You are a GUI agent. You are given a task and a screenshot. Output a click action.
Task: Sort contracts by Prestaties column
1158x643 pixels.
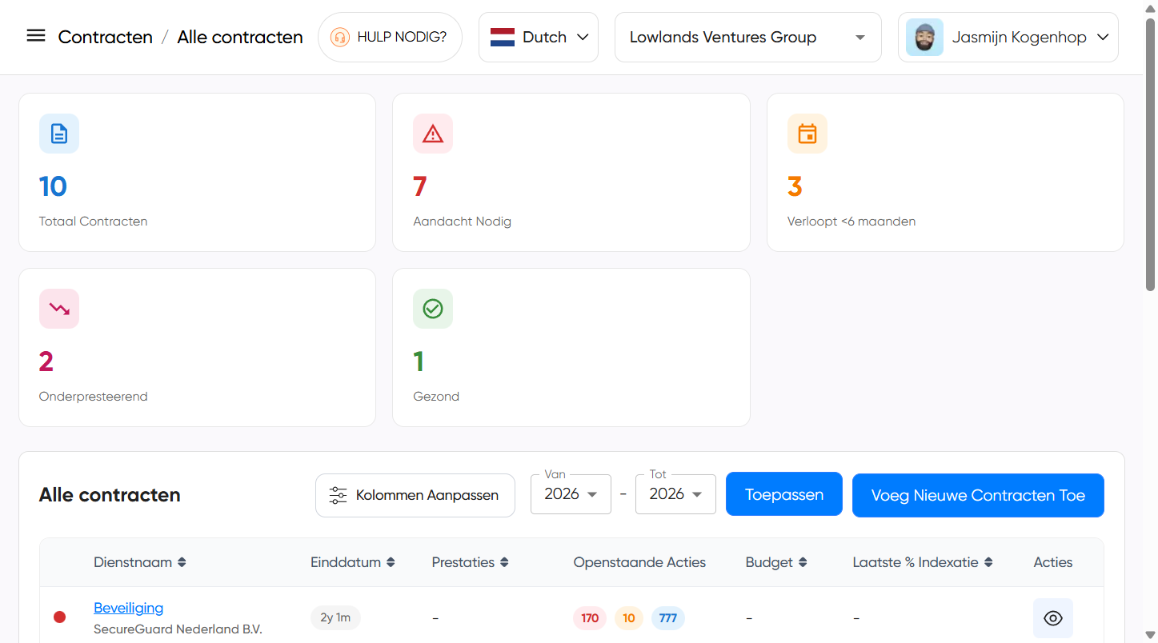[470, 563]
